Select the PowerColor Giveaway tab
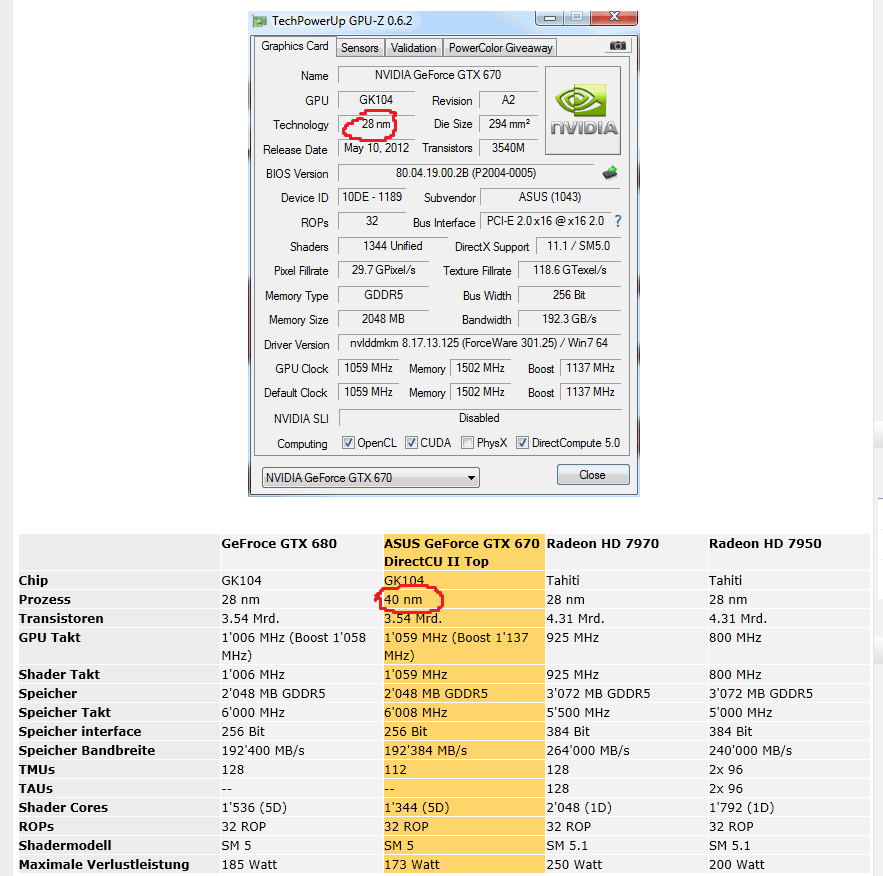883x876 pixels. (500, 48)
